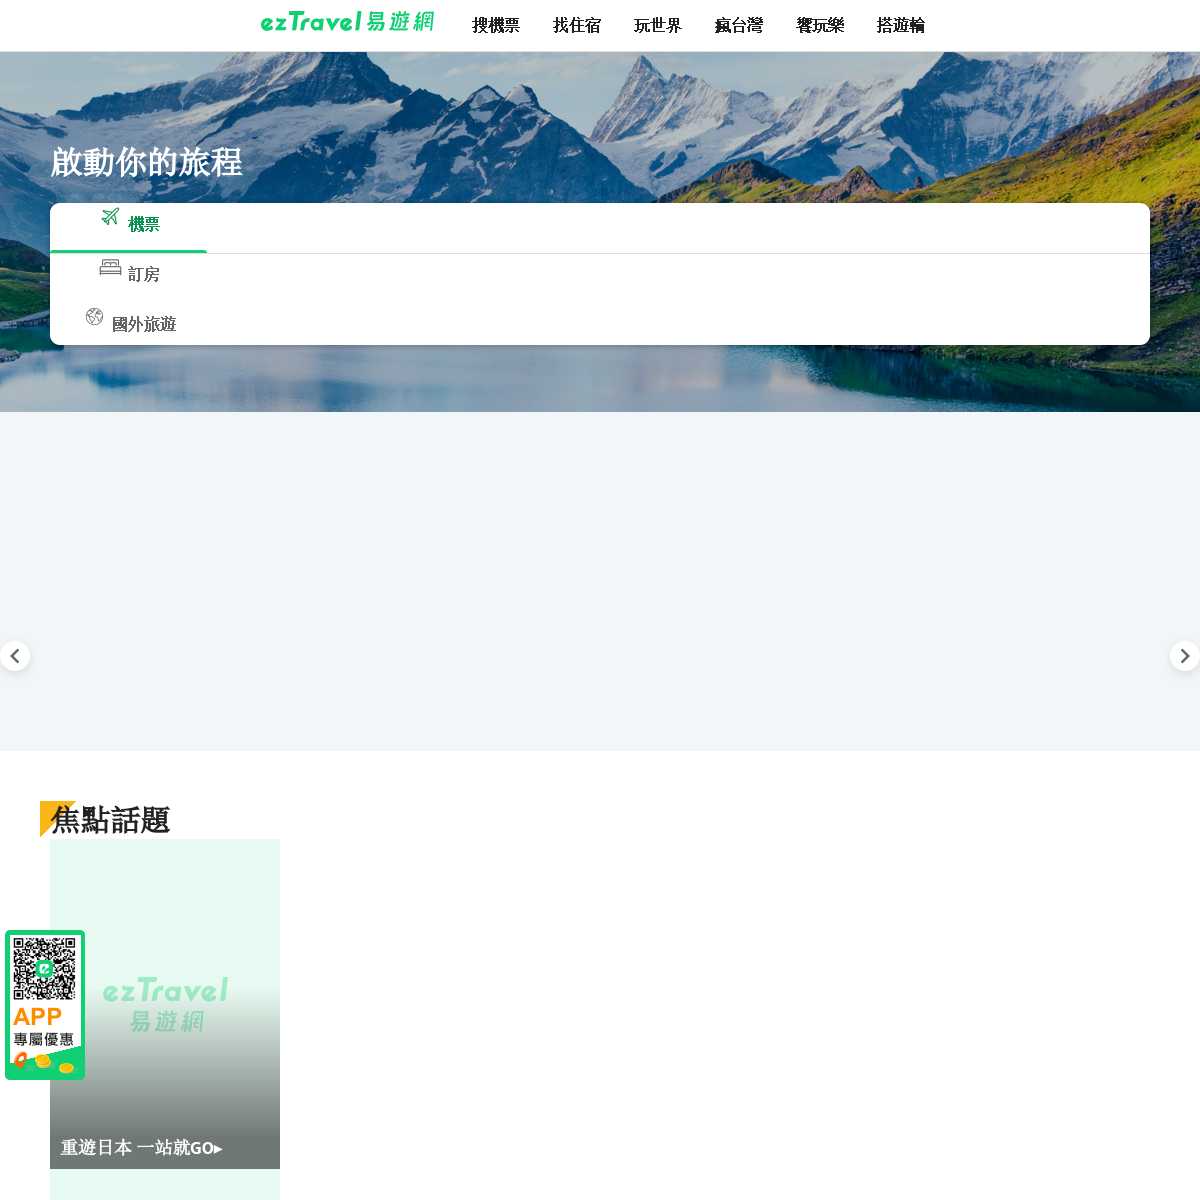Click the 啟動你的旅程 heading
Screen dimensions: 1200x1200
coord(146,162)
